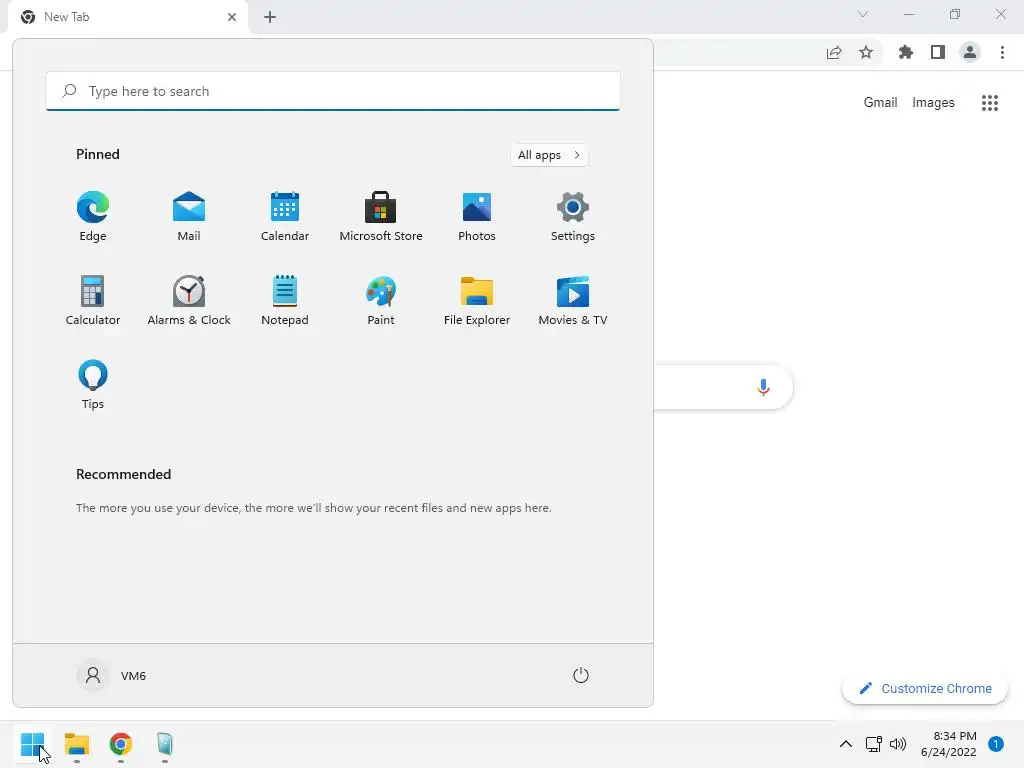Open the Edge browser pinned app
Screen dimensions: 1024x768
click(x=93, y=216)
